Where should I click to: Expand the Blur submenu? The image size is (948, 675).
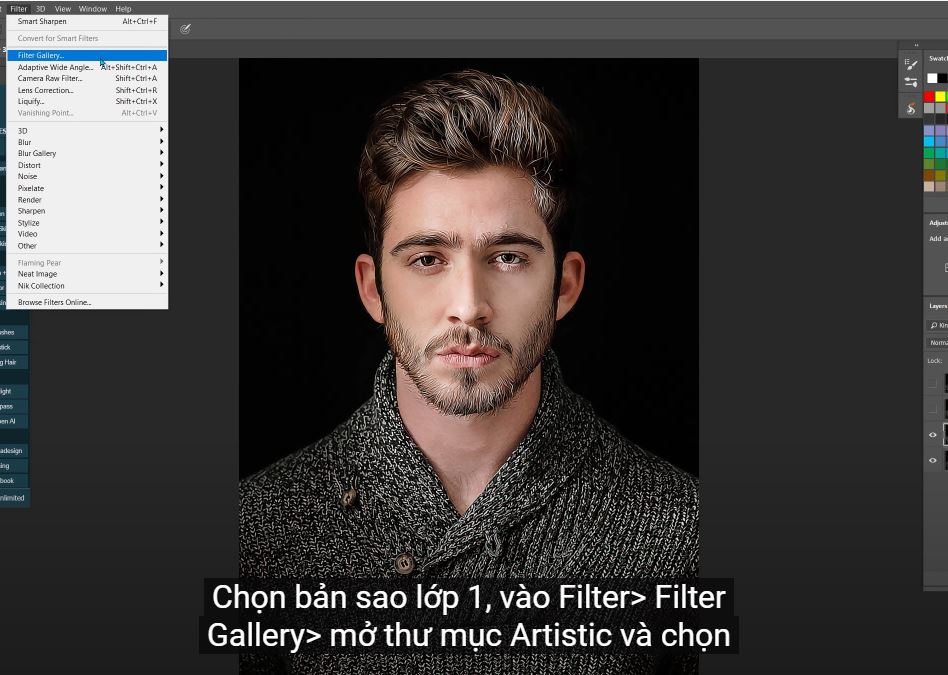coord(87,142)
